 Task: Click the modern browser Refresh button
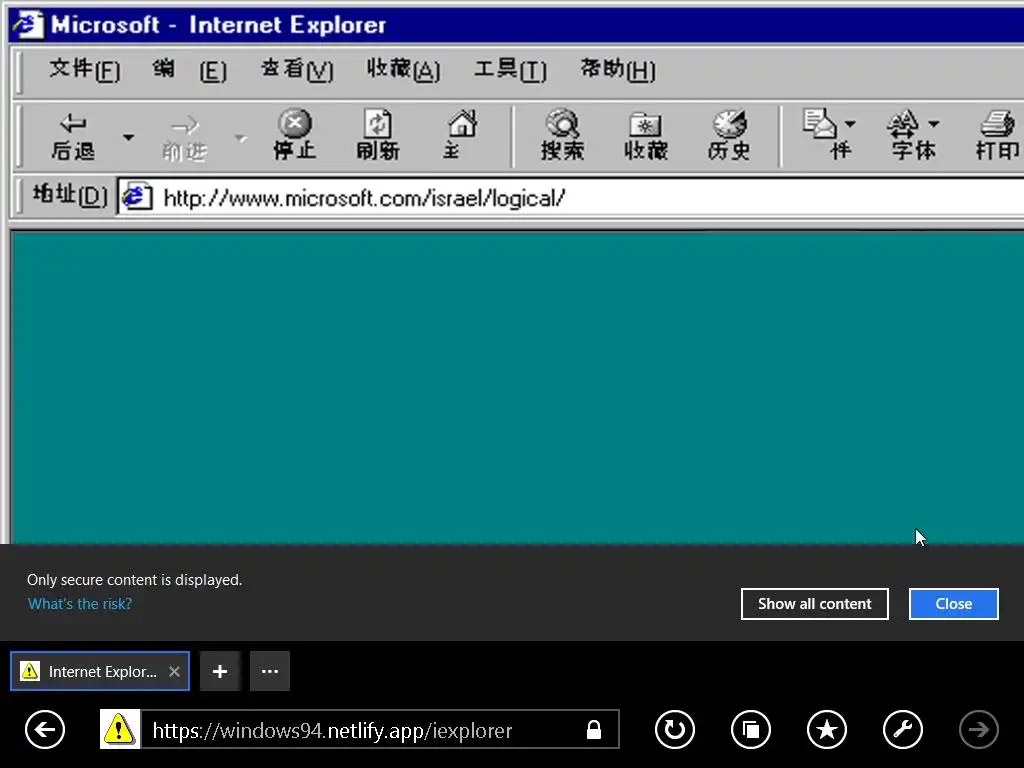675,729
